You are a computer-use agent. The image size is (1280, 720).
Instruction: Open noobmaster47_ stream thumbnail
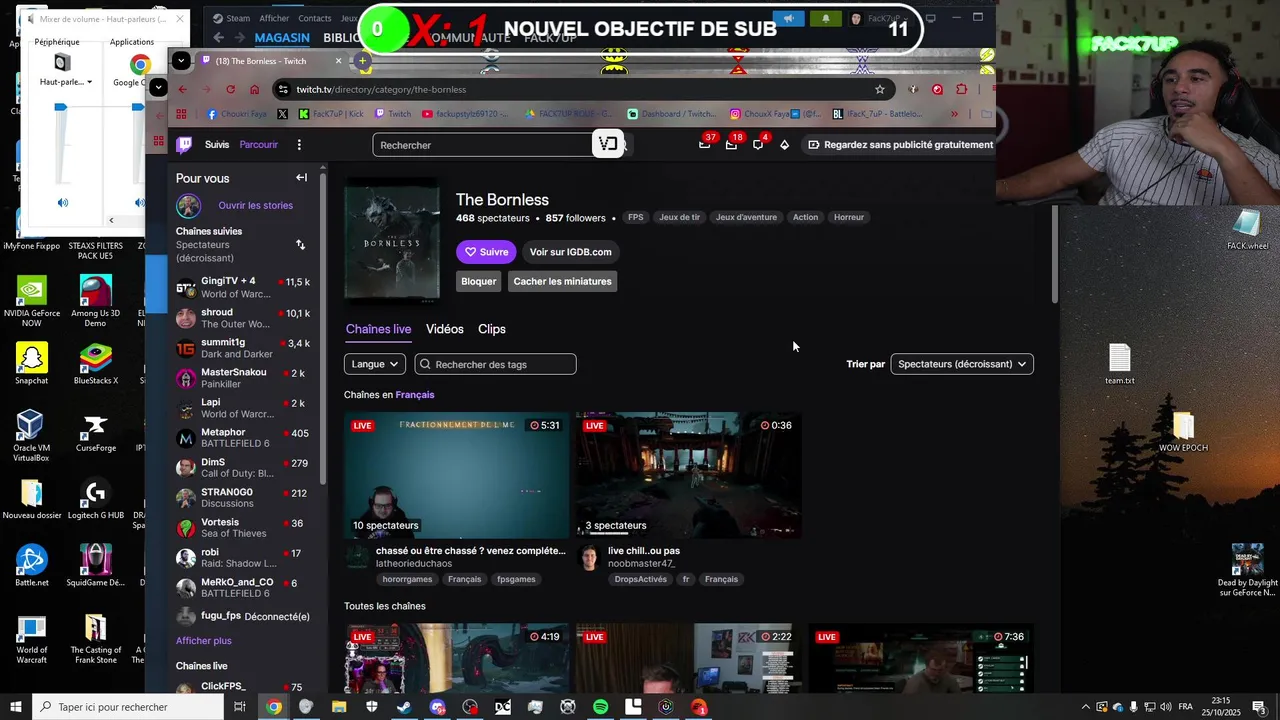click(x=688, y=475)
